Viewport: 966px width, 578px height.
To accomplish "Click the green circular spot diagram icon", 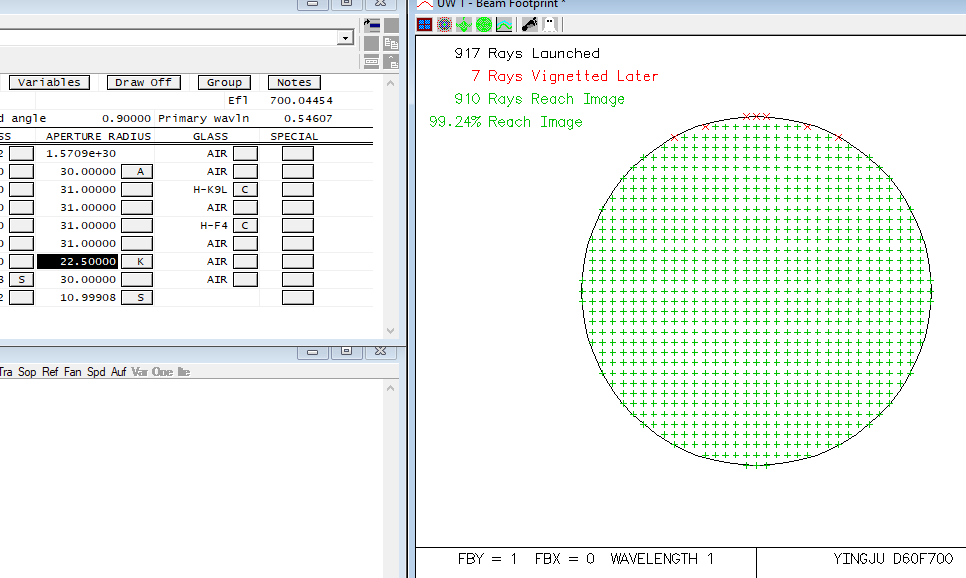I will [484, 25].
